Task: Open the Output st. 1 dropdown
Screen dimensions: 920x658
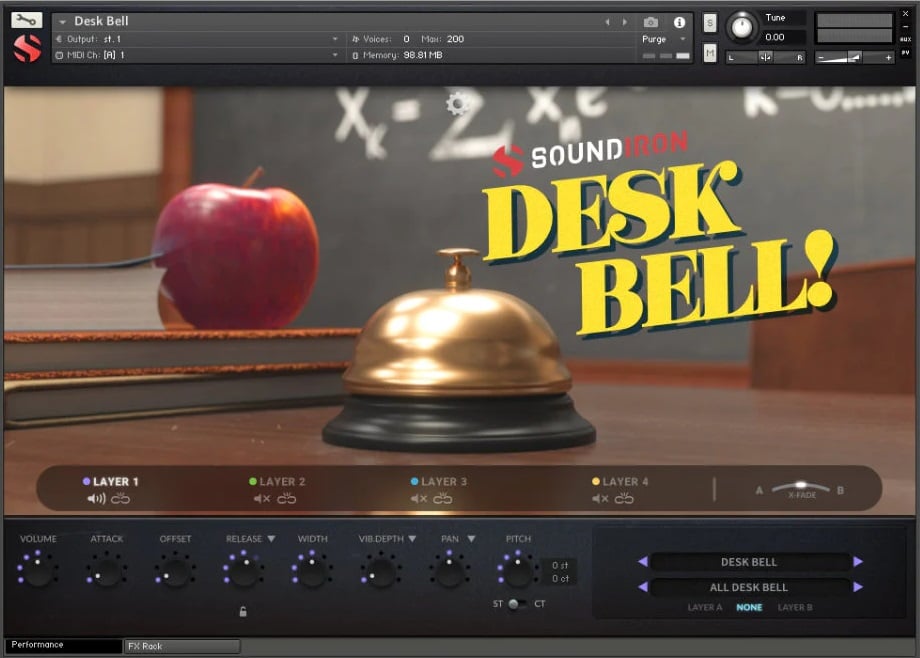Action: click(x=335, y=39)
